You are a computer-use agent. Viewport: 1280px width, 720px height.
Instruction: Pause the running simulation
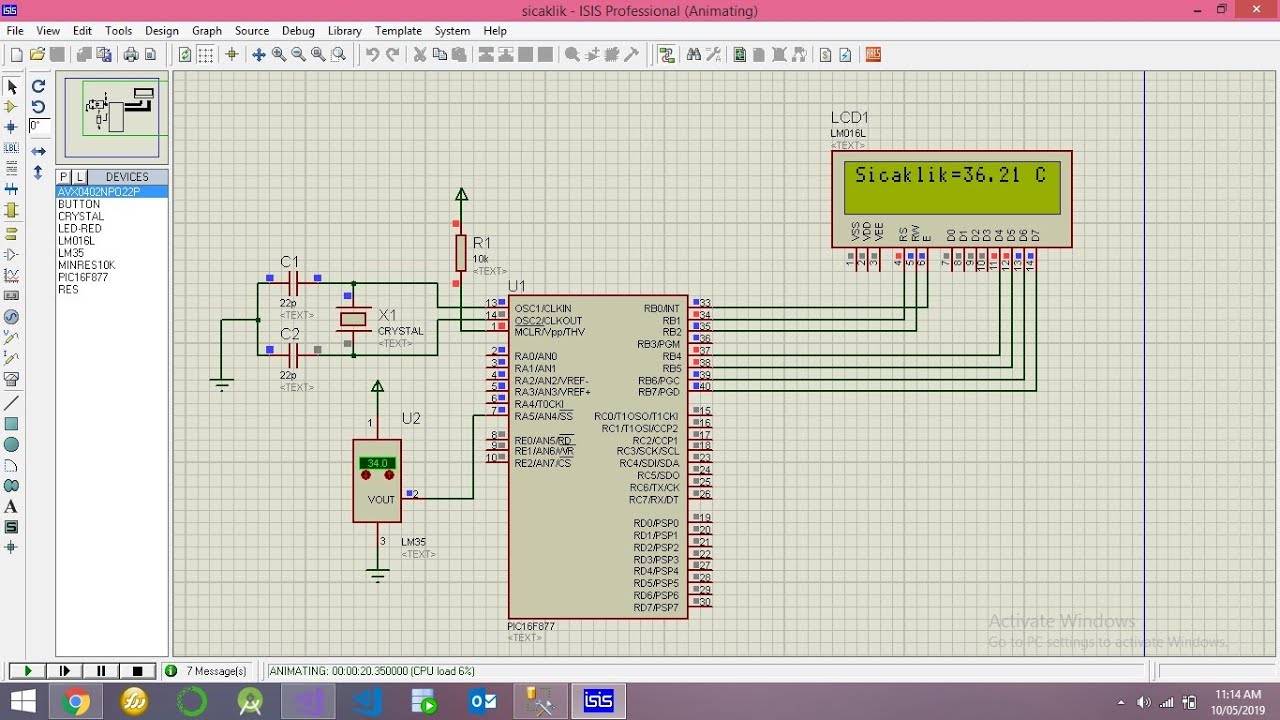(101, 671)
